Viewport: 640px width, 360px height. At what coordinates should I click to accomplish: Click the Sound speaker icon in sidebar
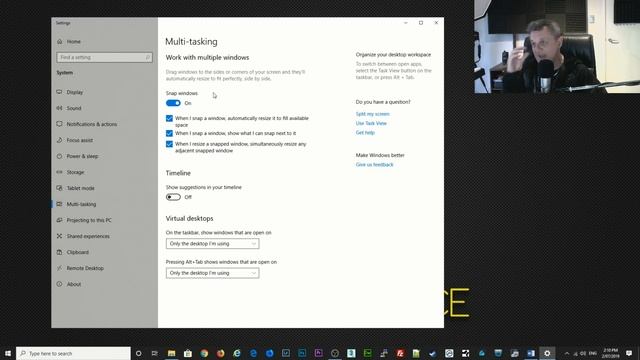point(60,108)
